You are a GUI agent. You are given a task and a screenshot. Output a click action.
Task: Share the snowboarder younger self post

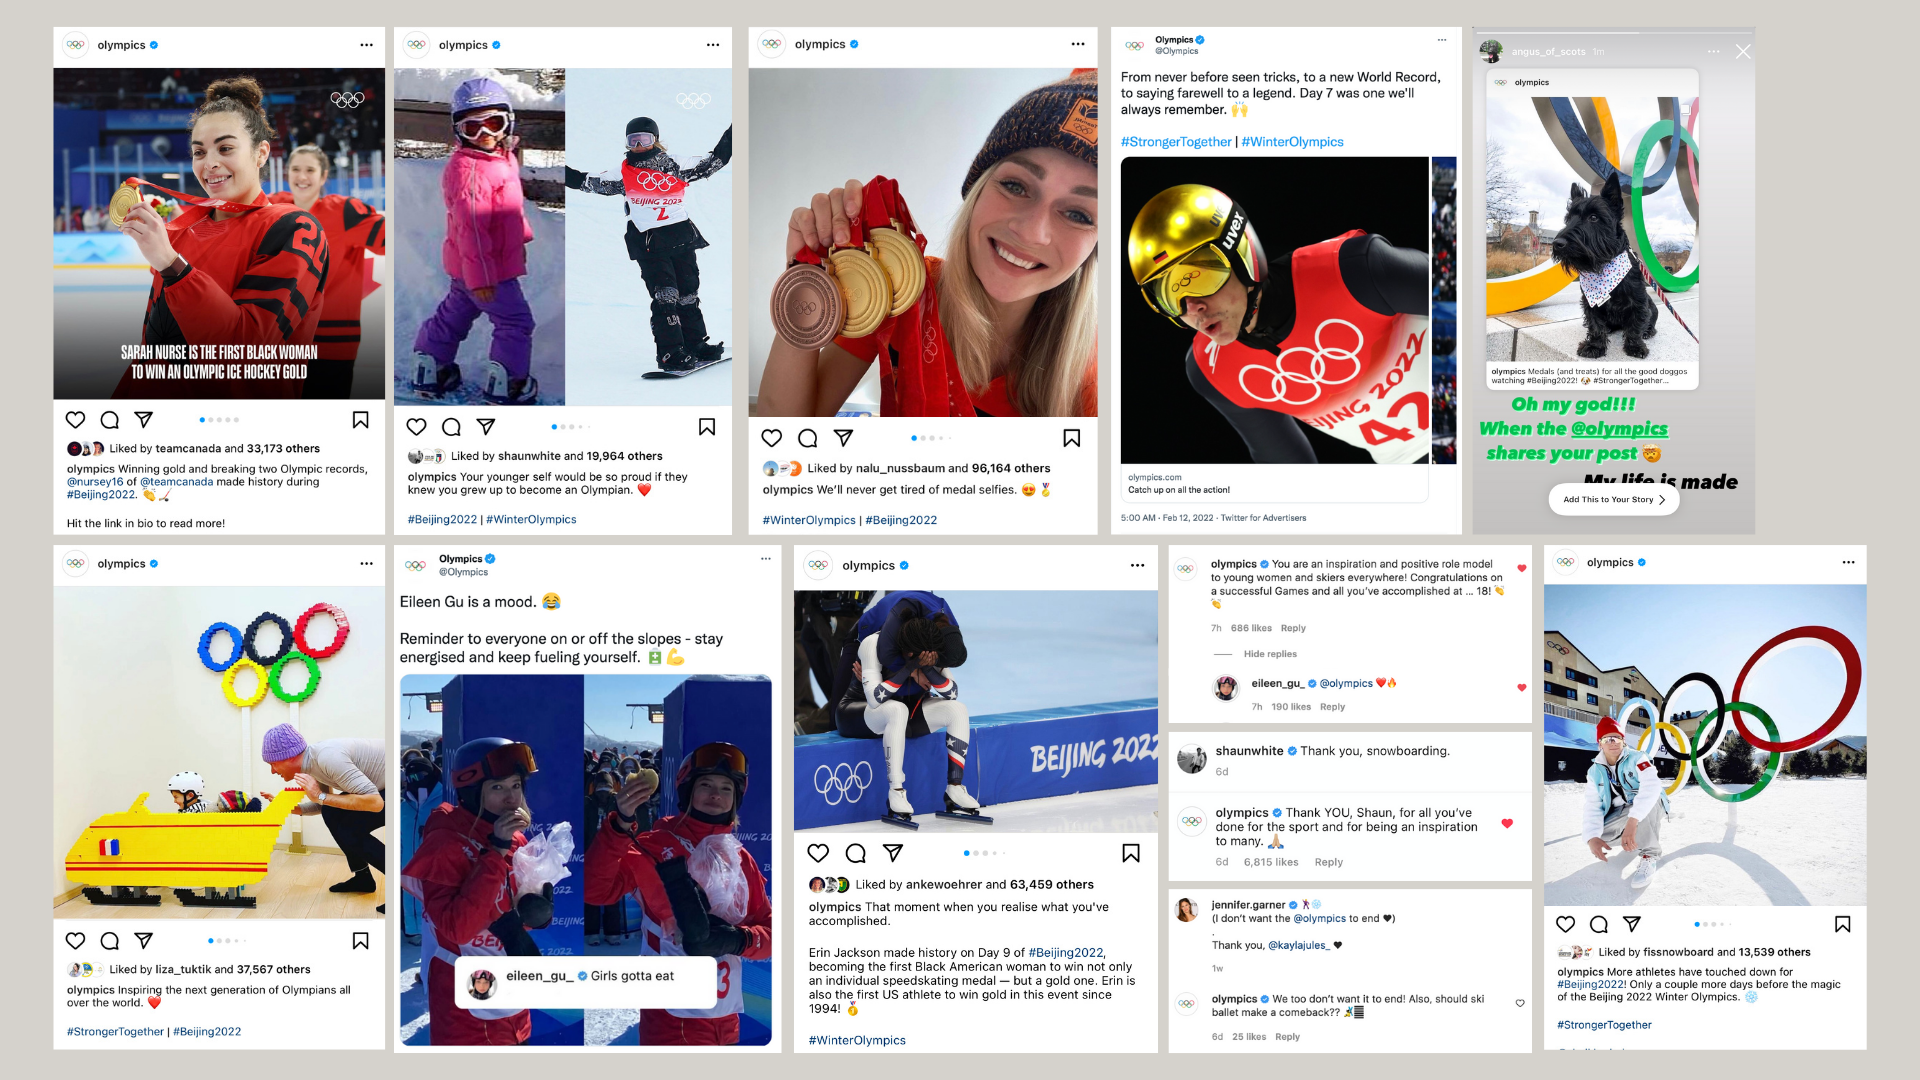(486, 427)
